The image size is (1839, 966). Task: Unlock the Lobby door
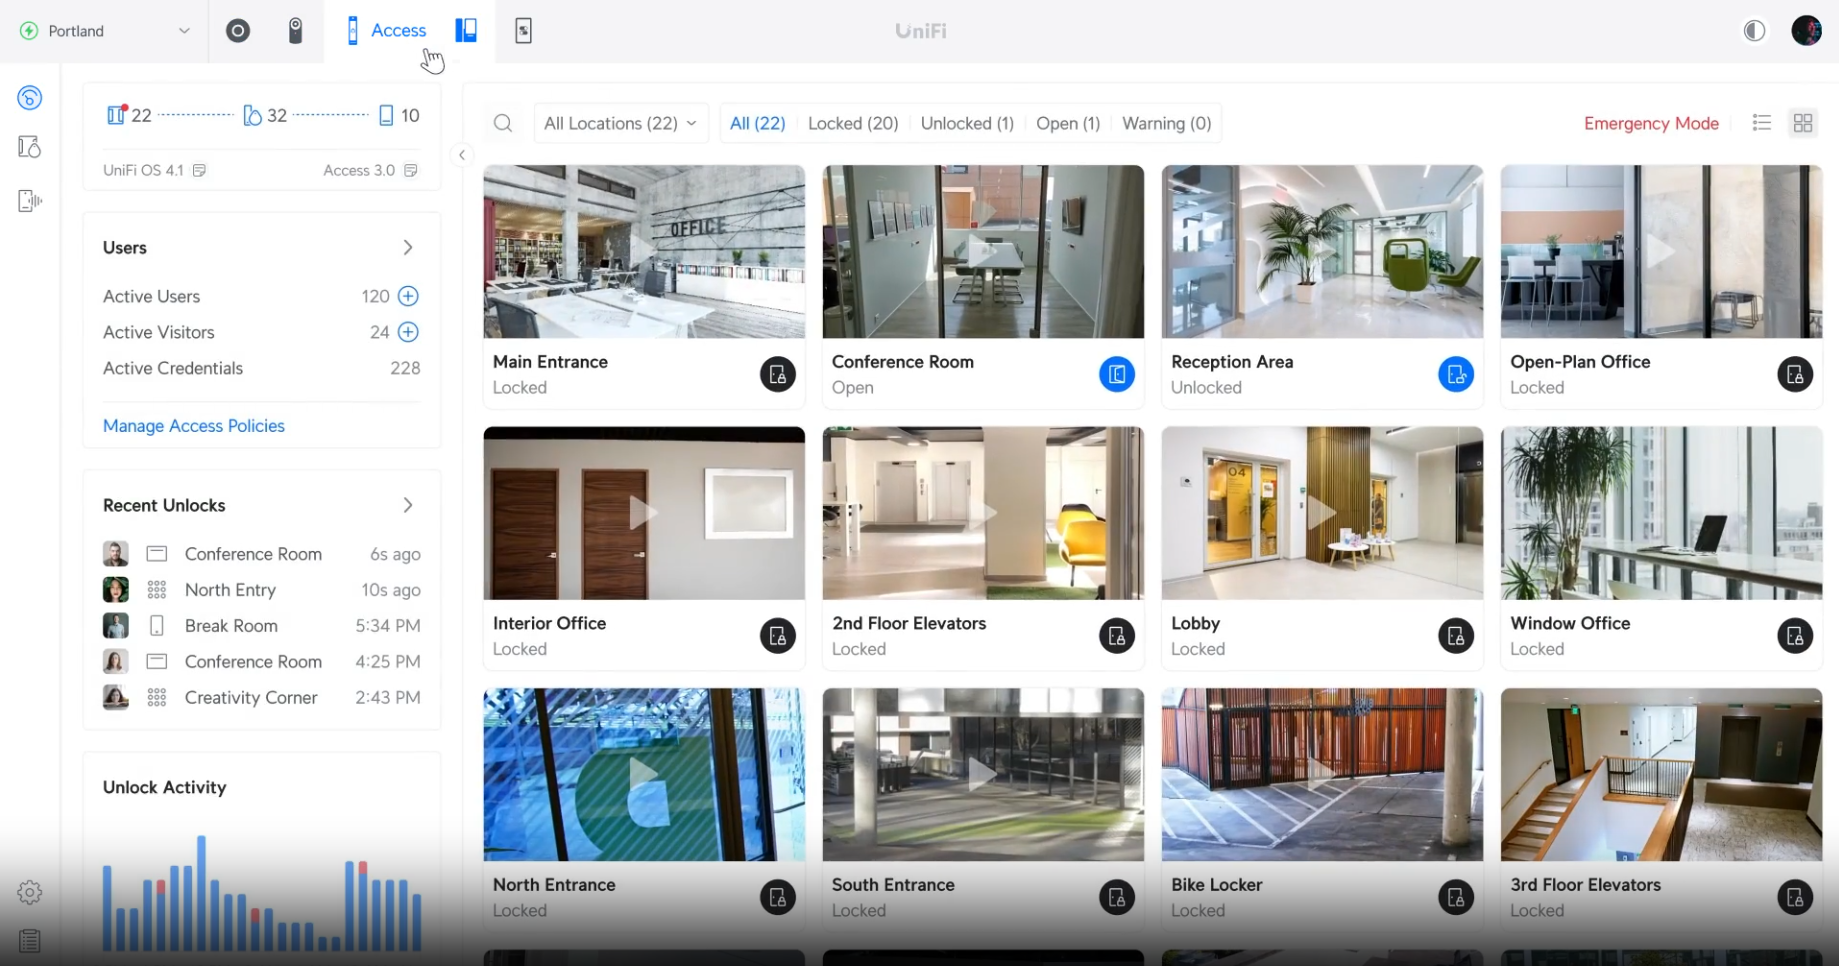1456,636
